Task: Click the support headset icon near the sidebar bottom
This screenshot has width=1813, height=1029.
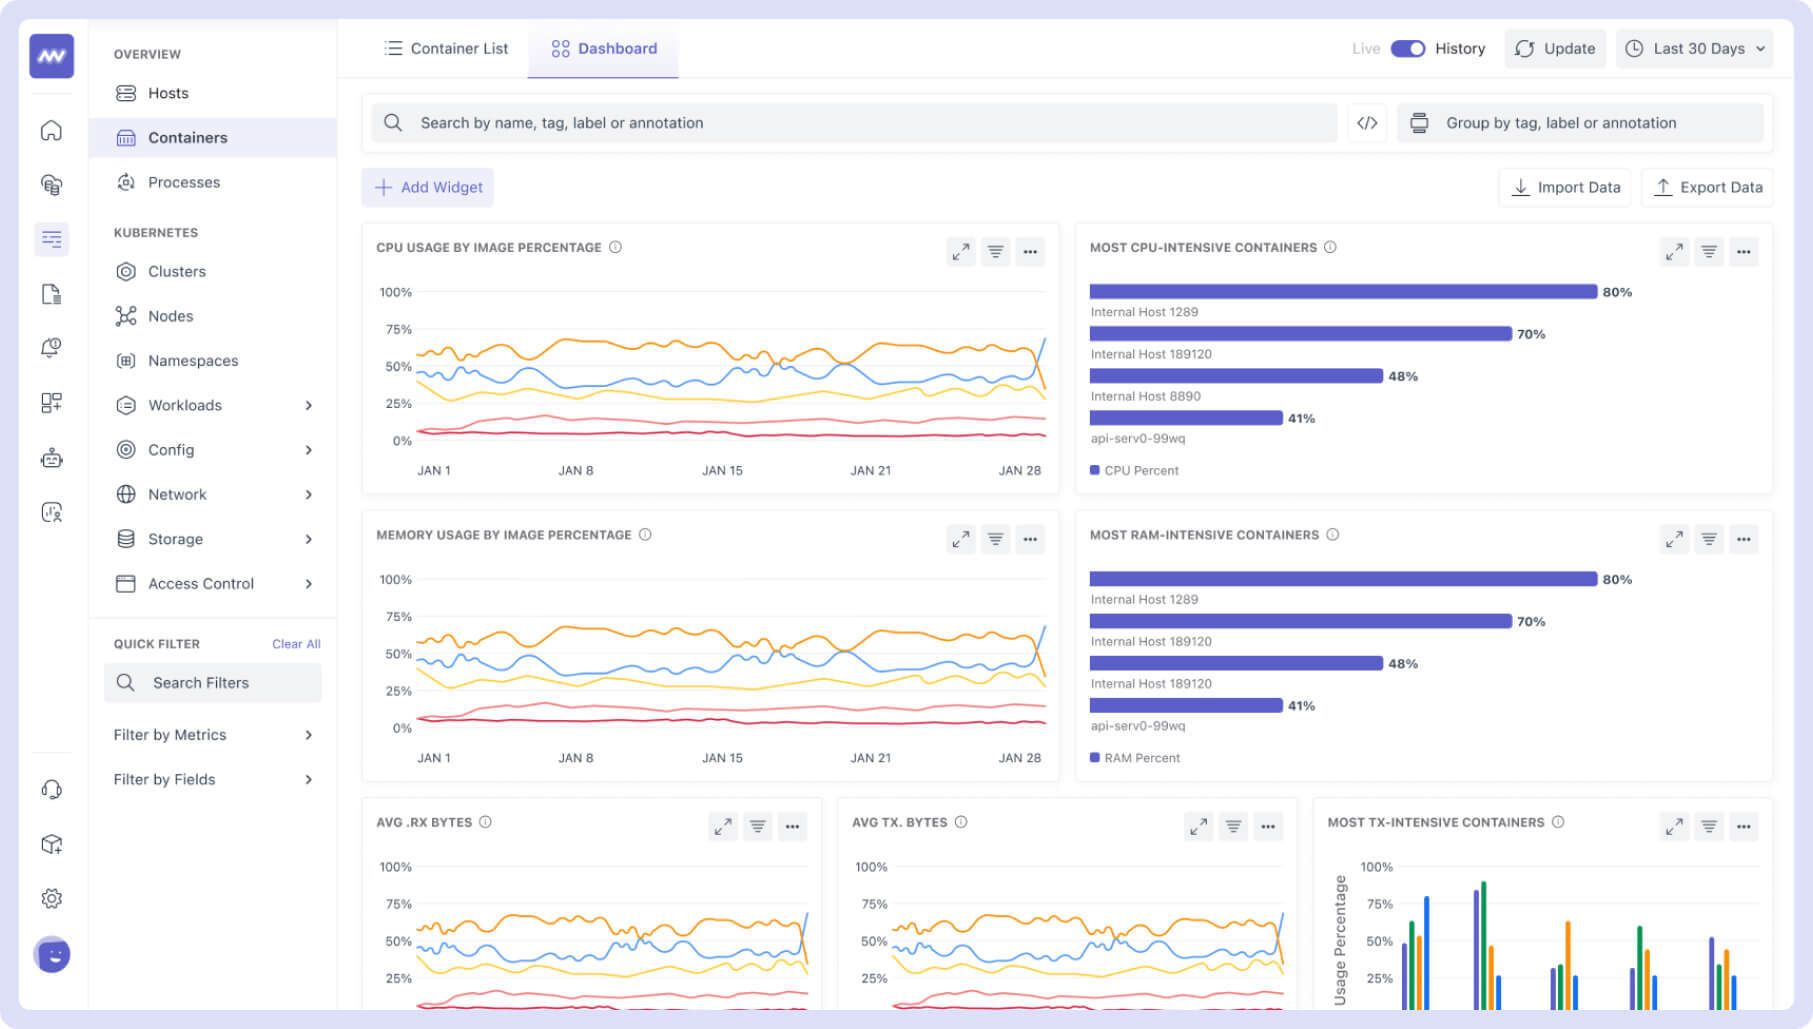Action: [51, 789]
